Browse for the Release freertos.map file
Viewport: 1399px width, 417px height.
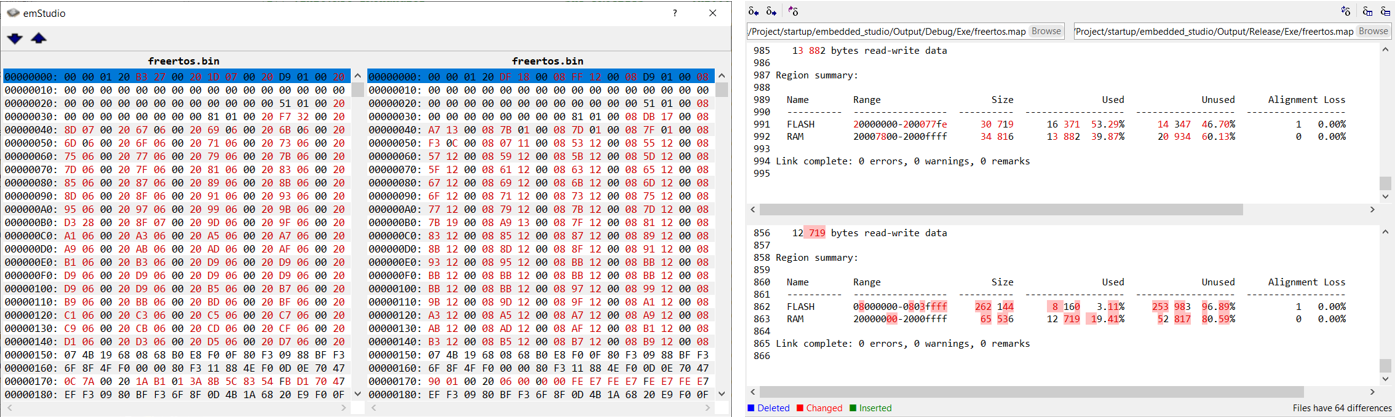point(1373,31)
